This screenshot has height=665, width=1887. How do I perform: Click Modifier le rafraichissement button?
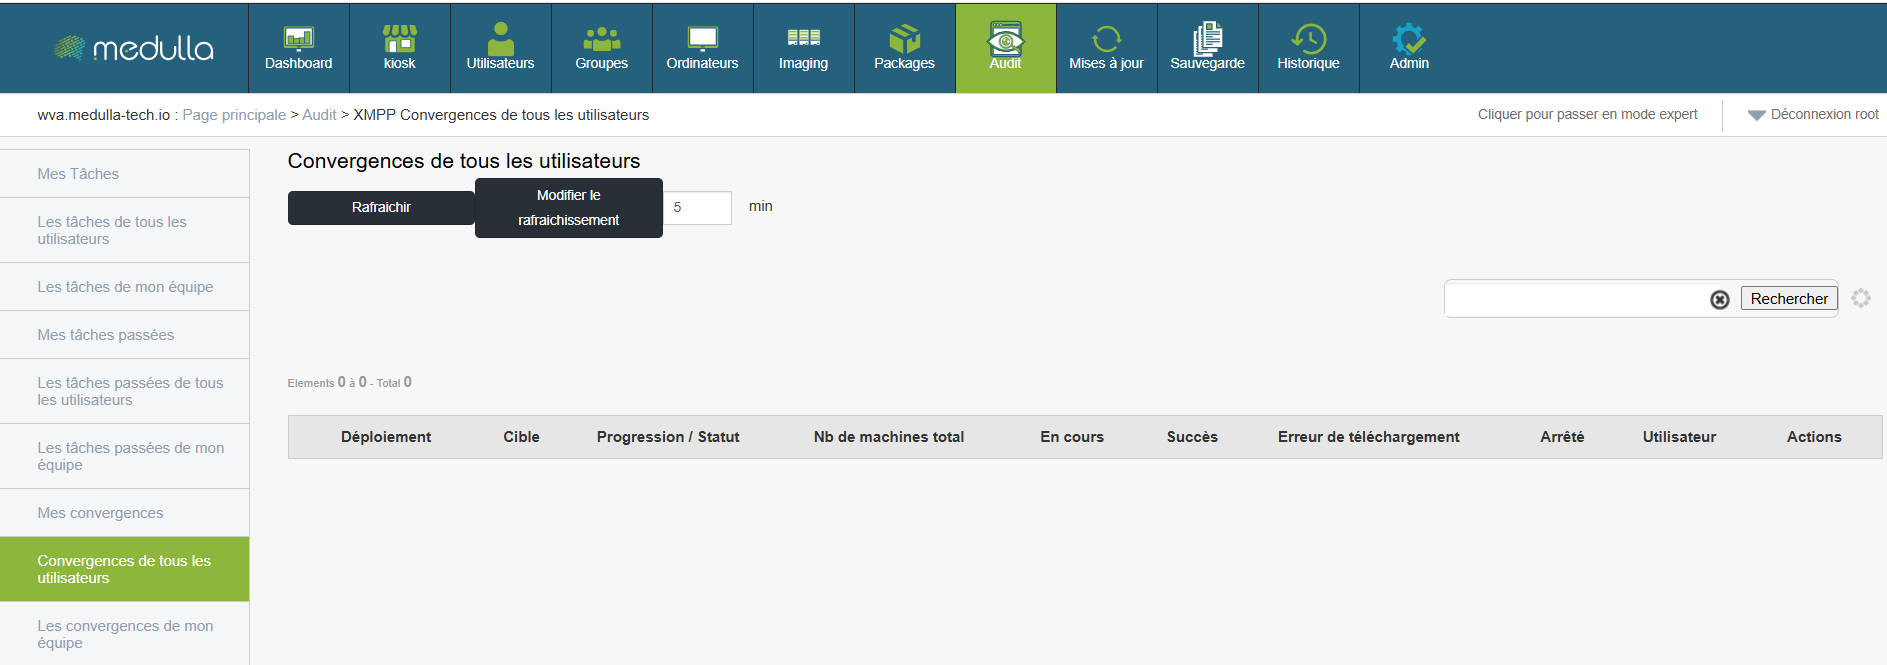[568, 208]
